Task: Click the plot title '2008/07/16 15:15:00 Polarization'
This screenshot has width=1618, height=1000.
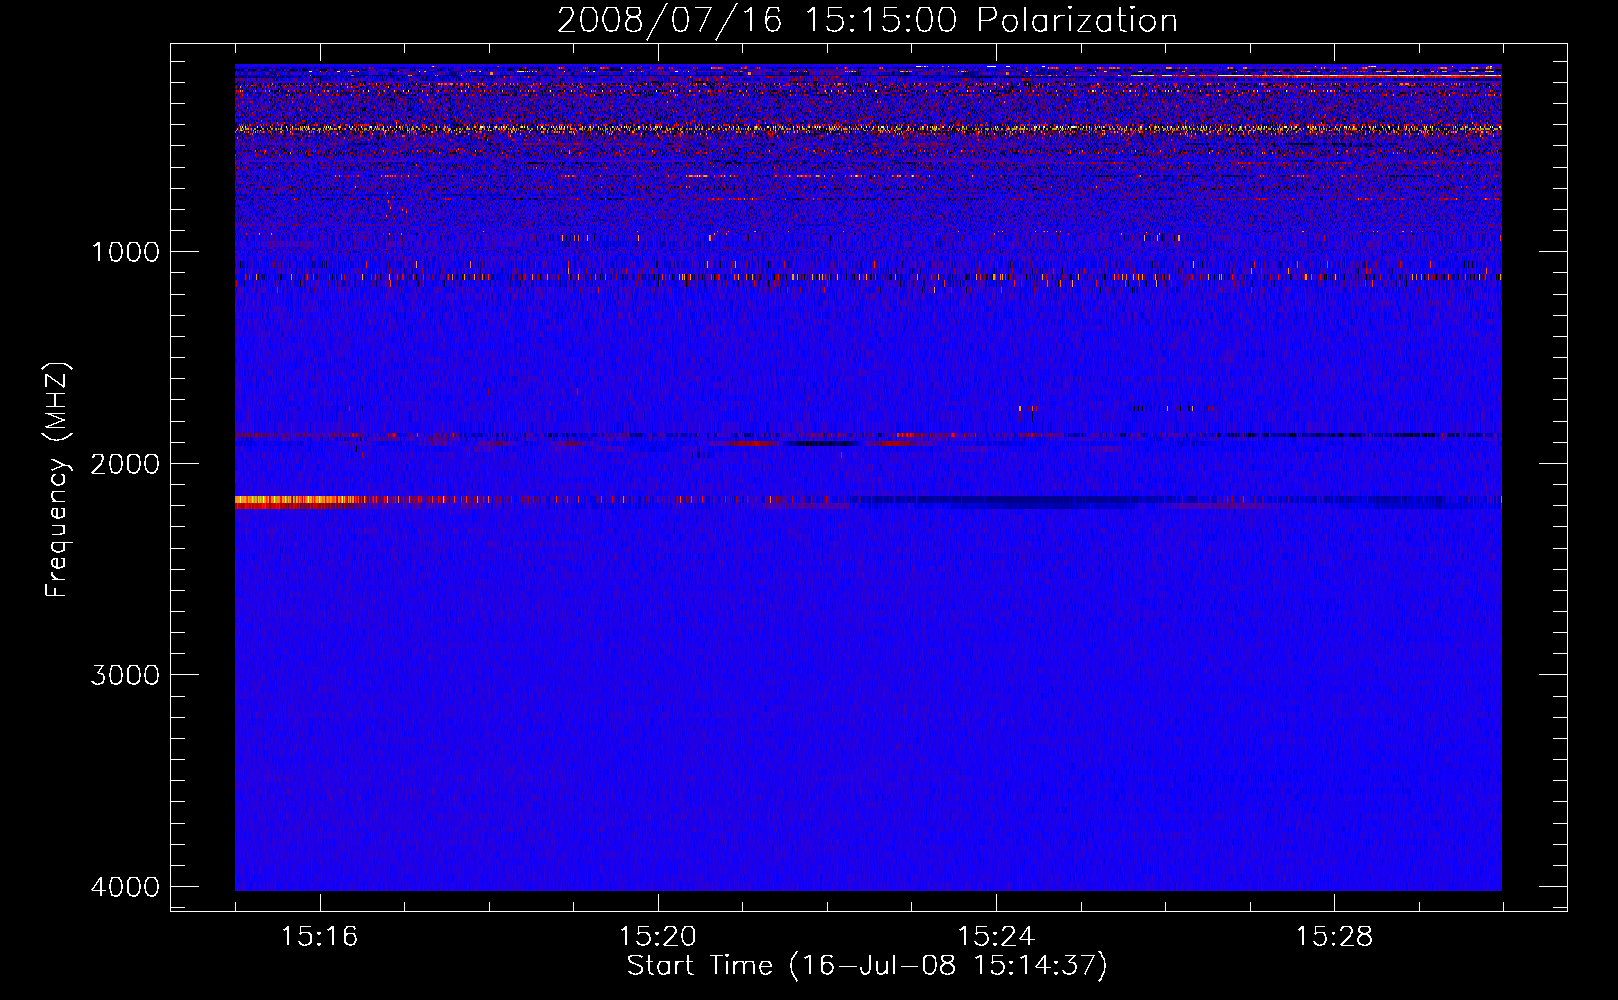Action: tap(867, 20)
